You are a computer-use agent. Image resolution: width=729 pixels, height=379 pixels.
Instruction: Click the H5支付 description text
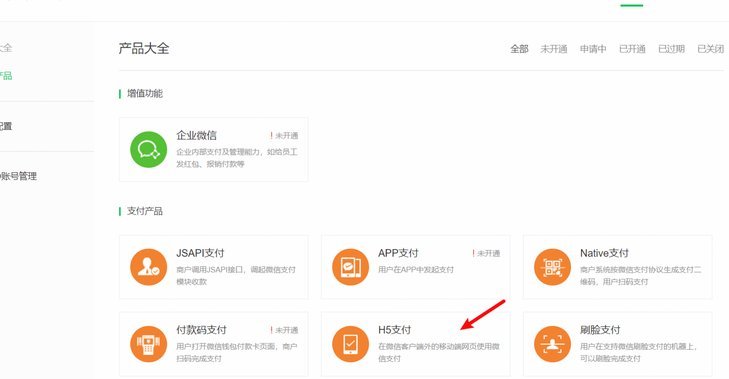click(x=438, y=352)
